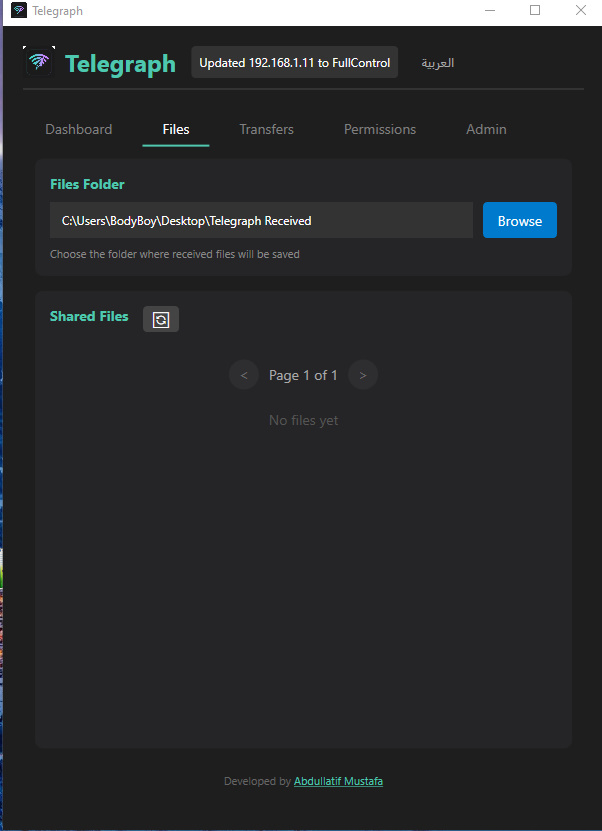Click the 'Updated 192.168.1.11 to FullControl' status message
The width and height of the screenshot is (602, 831).
tap(295, 62)
